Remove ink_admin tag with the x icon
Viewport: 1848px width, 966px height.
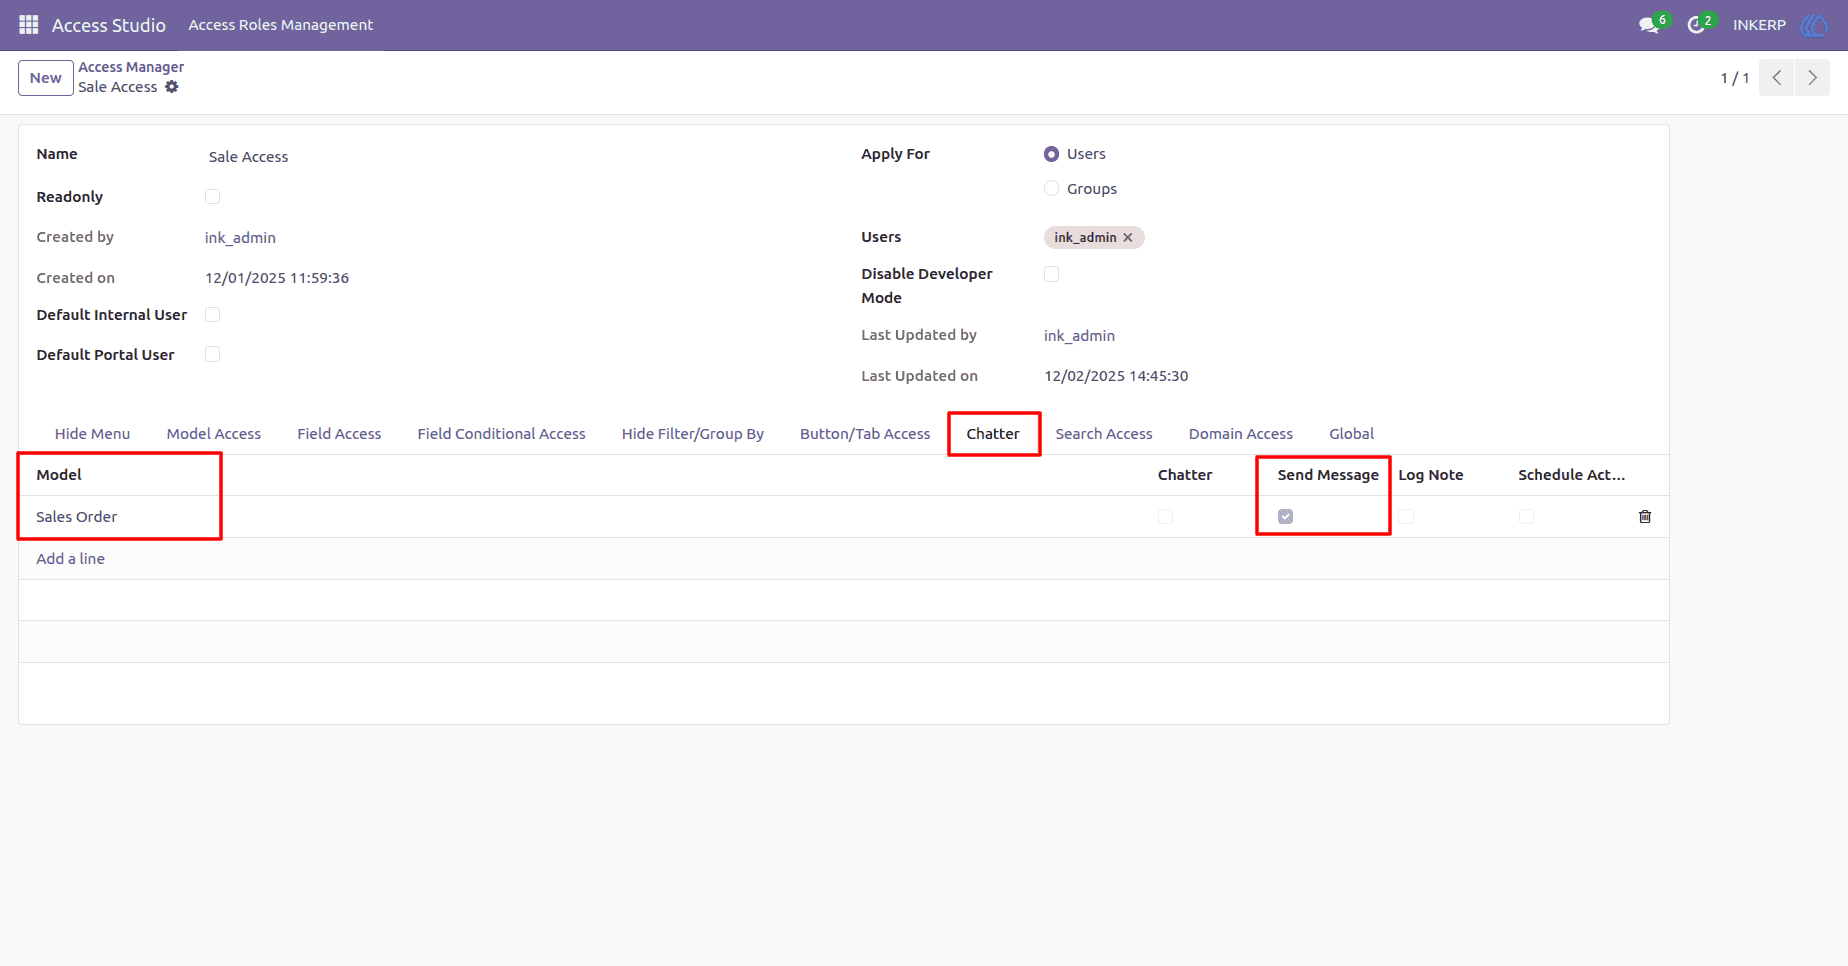tap(1128, 238)
